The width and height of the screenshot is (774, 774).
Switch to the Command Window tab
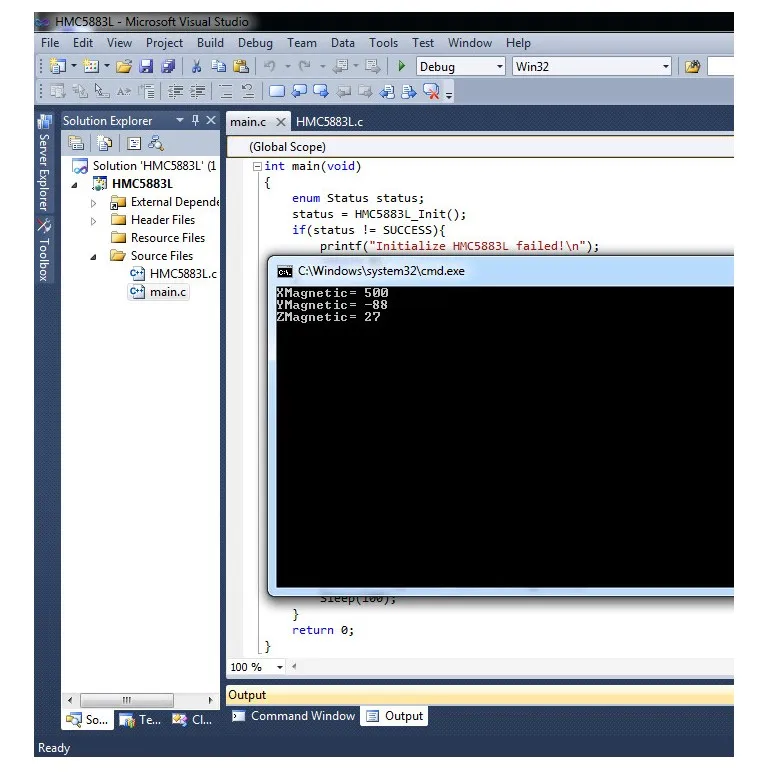pyautogui.click(x=294, y=716)
